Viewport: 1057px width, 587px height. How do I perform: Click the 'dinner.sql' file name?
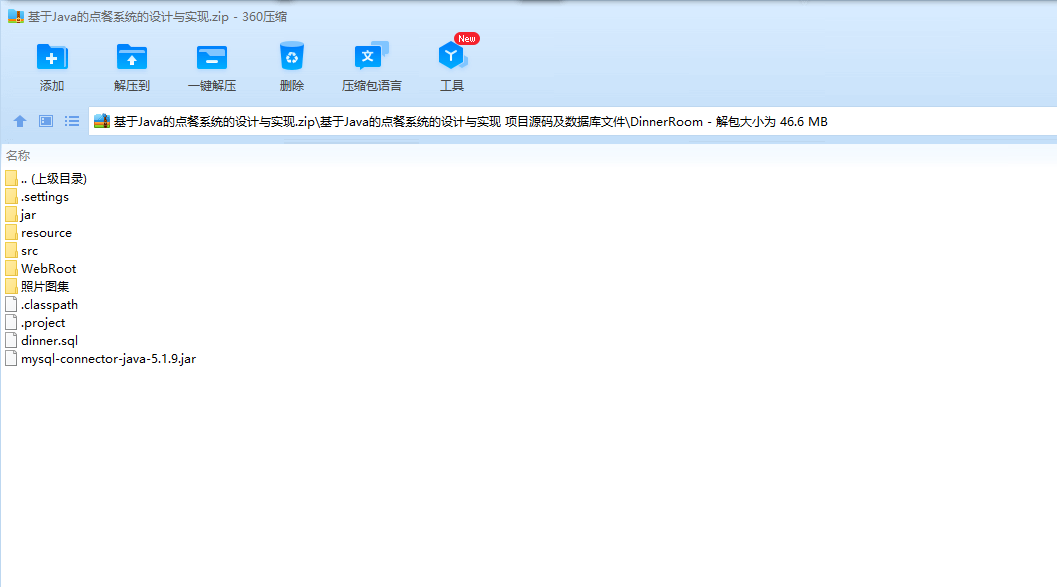pos(49,341)
